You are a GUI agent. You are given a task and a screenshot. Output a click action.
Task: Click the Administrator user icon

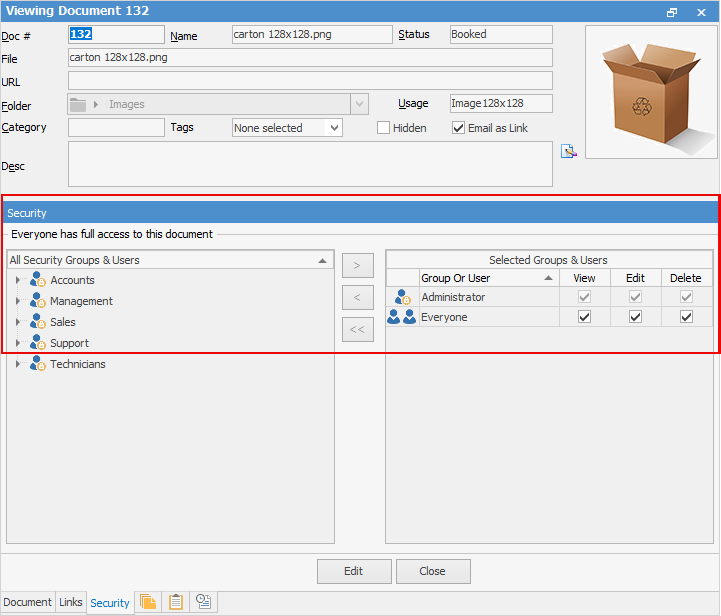pos(402,298)
